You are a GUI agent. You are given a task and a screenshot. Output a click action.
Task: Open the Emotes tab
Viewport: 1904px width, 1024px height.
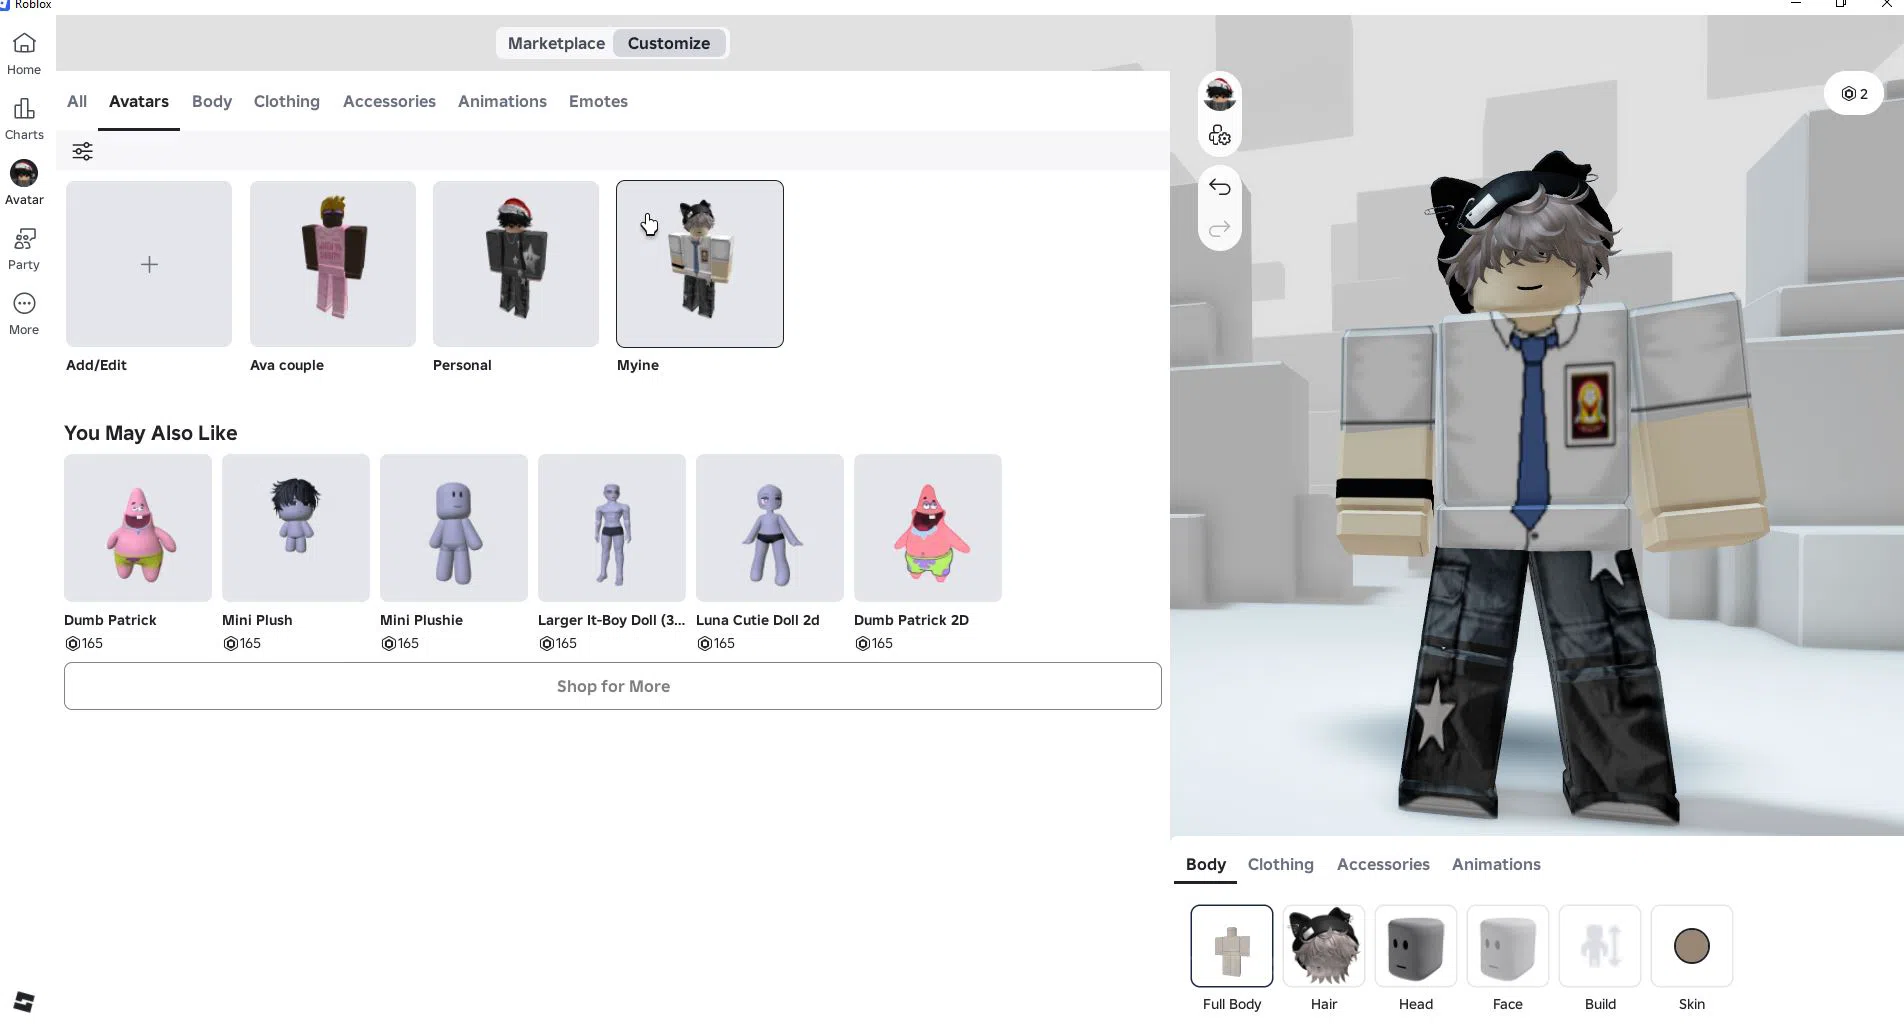pyautogui.click(x=598, y=101)
